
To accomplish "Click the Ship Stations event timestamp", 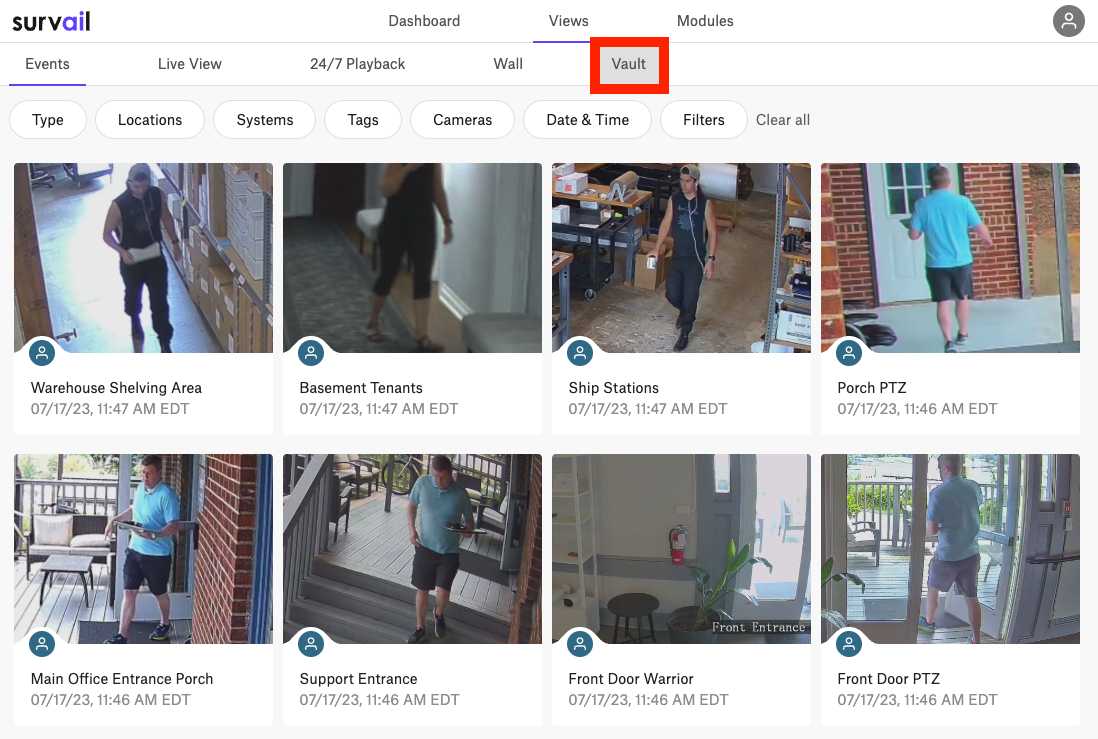I will [x=648, y=409].
